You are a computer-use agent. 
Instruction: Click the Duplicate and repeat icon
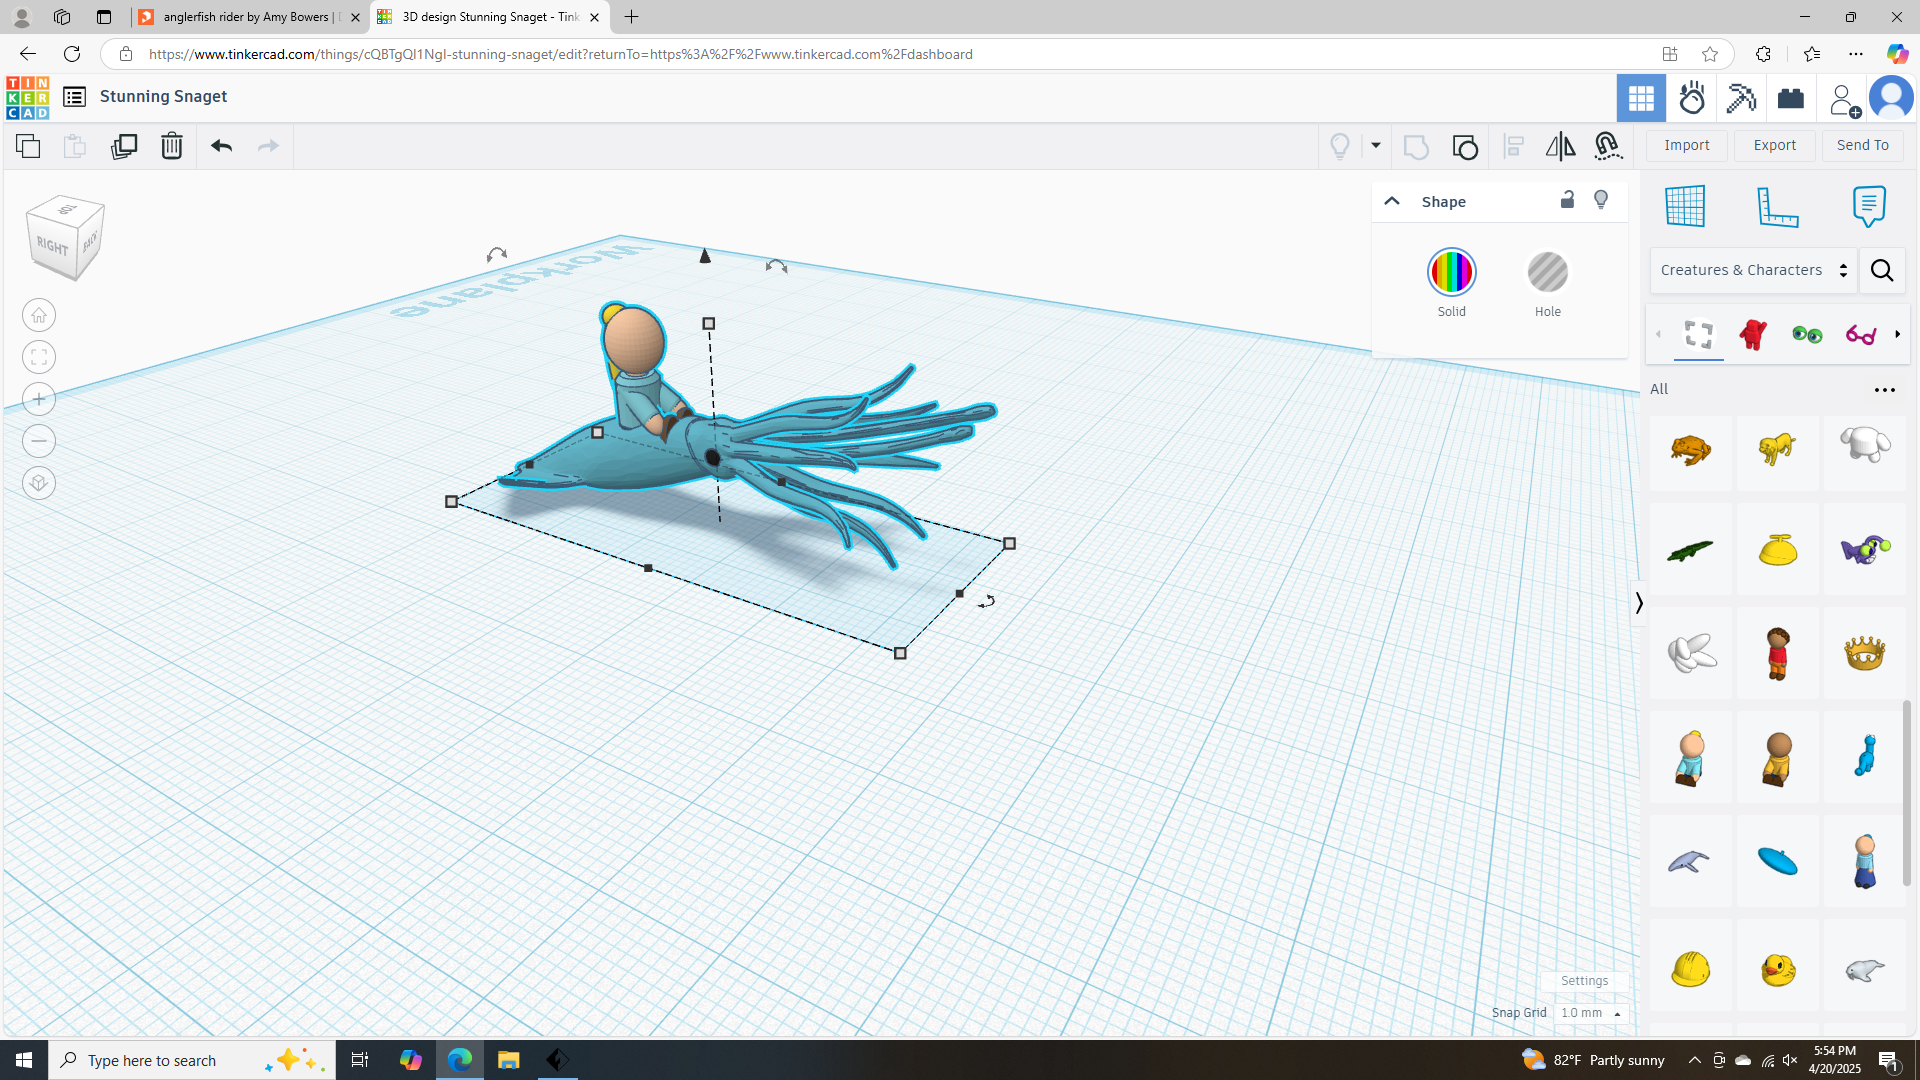124,146
